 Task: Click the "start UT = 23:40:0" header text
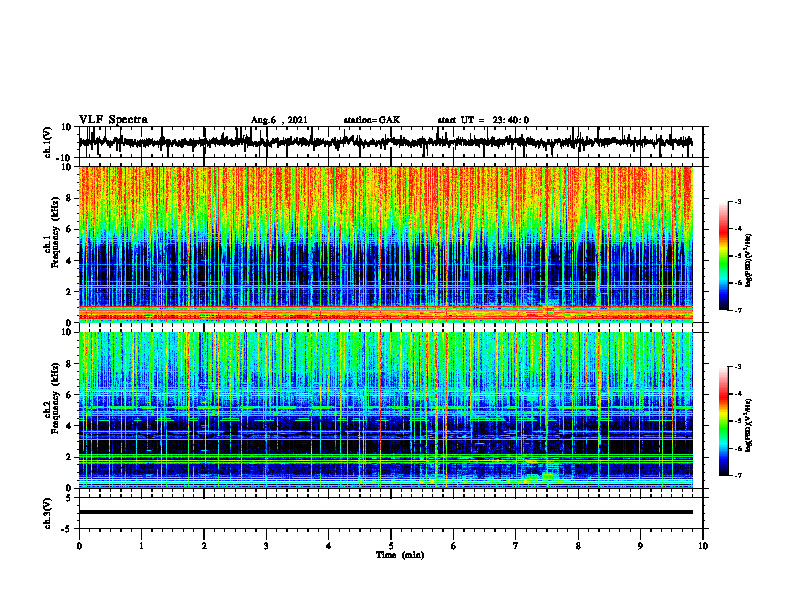(483, 120)
